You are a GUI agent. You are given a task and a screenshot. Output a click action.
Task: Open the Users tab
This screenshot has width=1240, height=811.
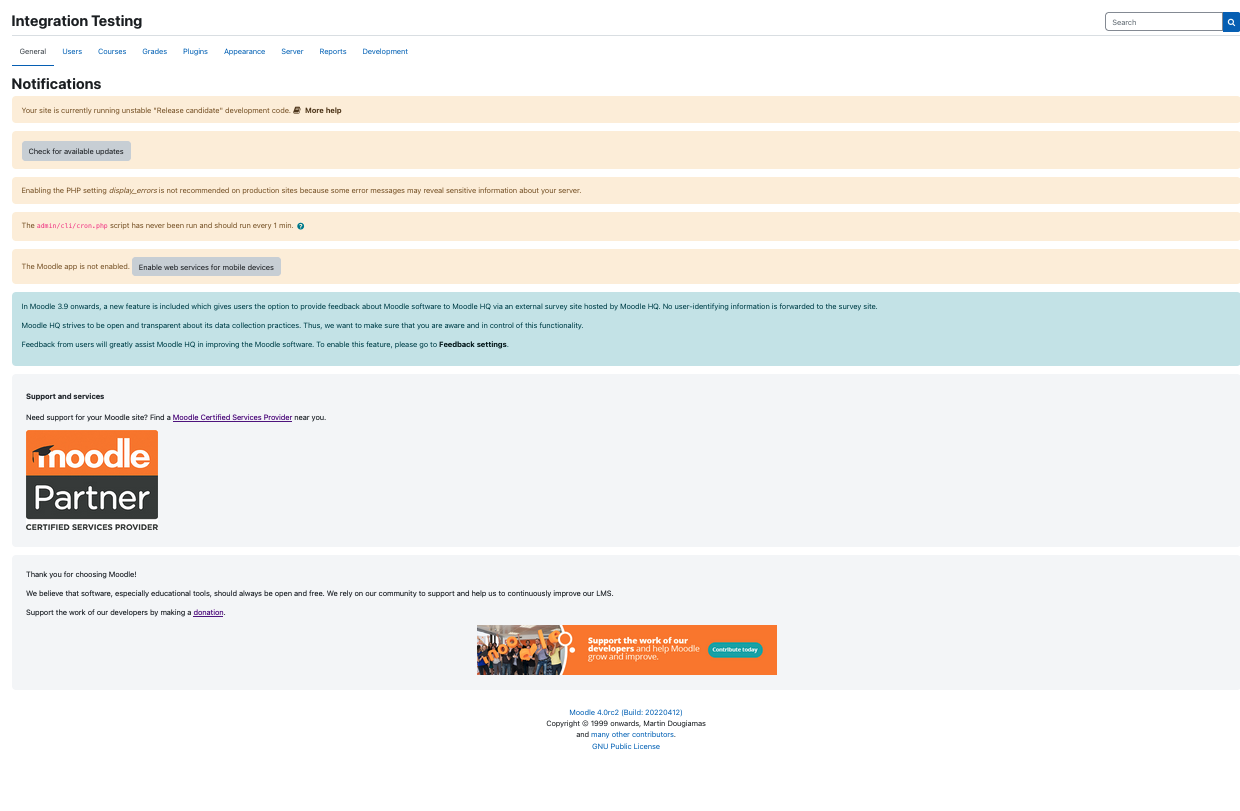click(x=72, y=51)
